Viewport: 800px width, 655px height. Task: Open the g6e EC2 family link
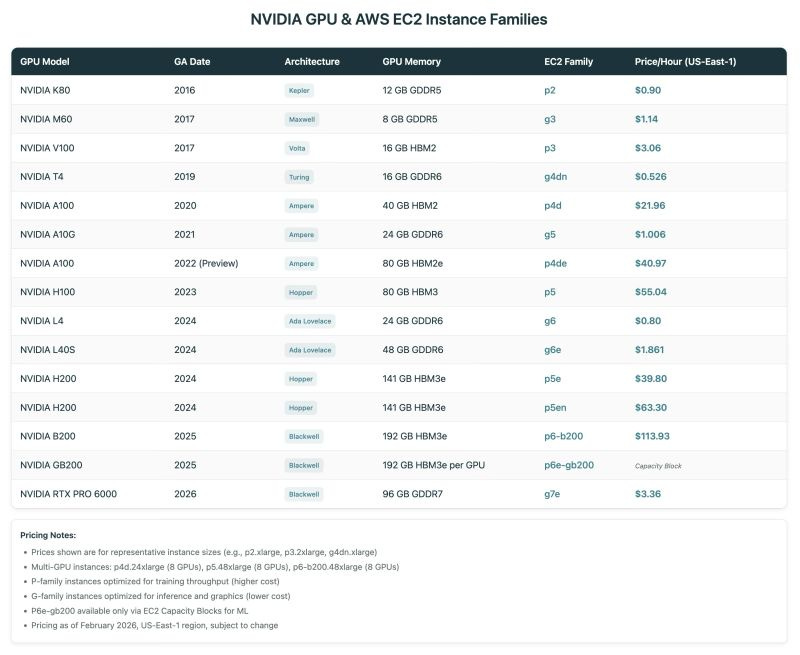coord(553,350)
